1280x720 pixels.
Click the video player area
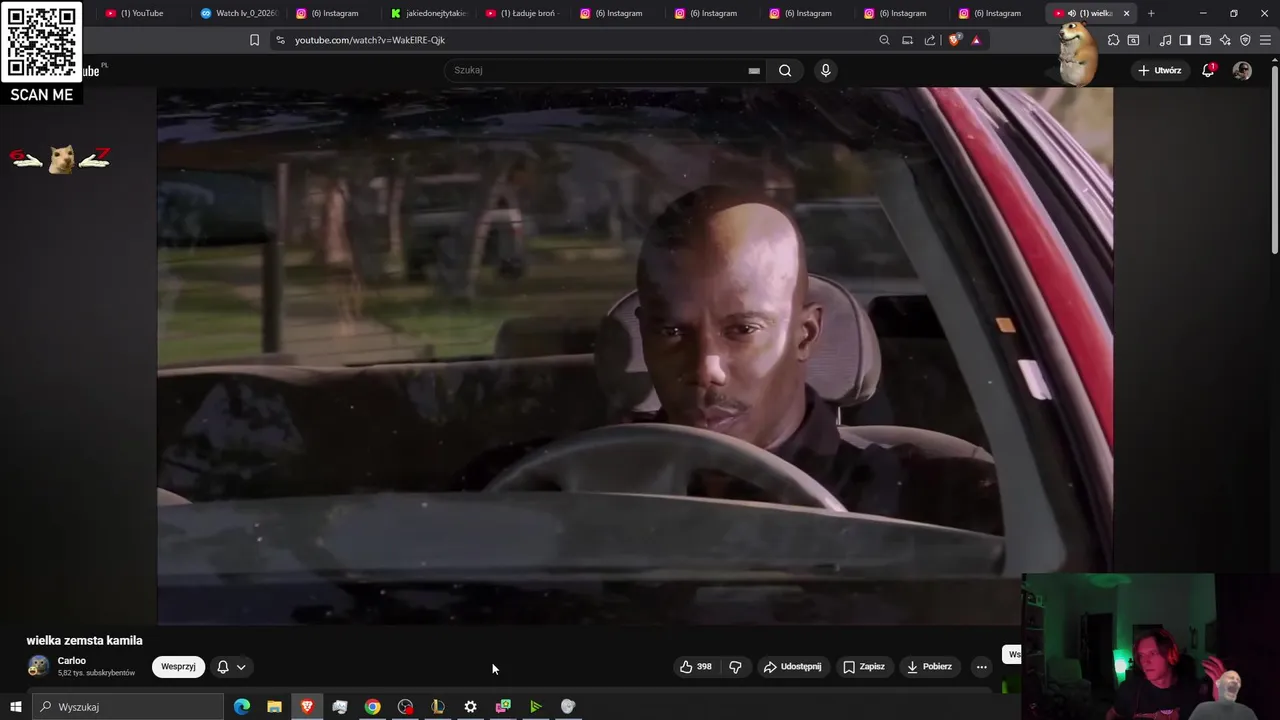click(x=635, y=356)
